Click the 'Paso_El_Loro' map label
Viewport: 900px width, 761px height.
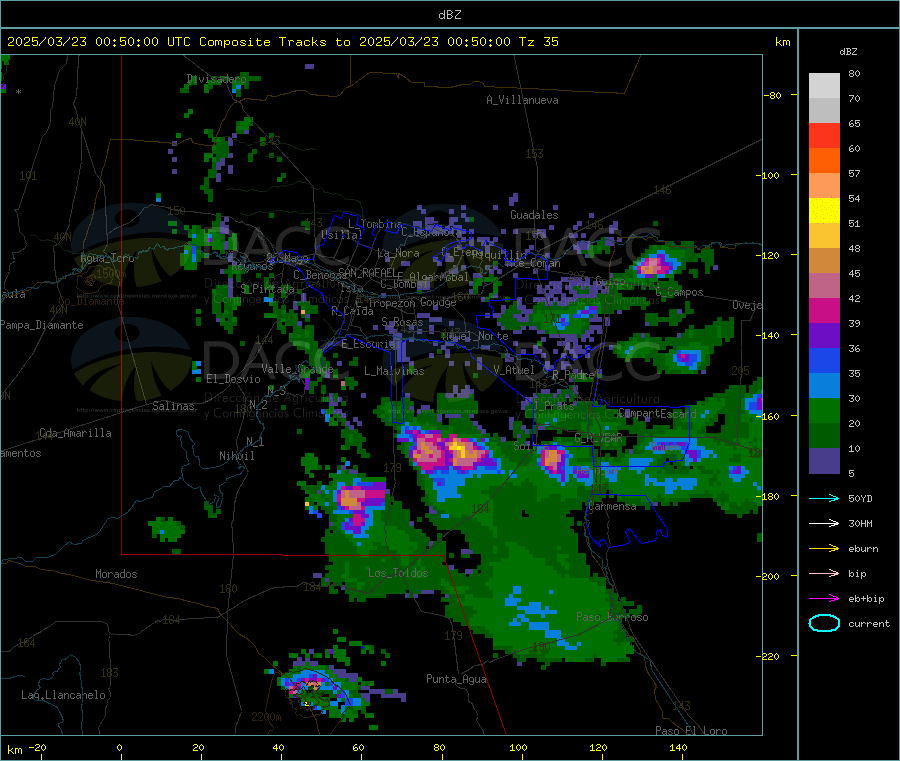pyautogui.click(x=691, y=731)
